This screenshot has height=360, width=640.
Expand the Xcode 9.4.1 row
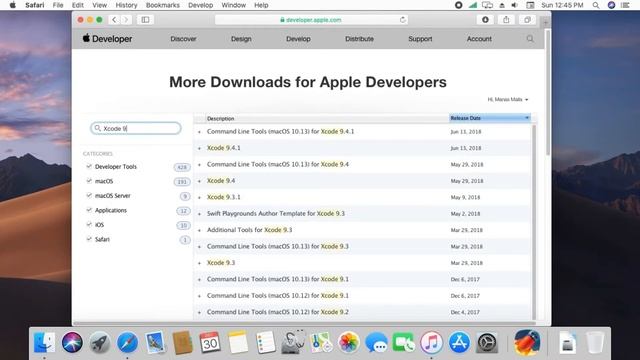point(200,148)
